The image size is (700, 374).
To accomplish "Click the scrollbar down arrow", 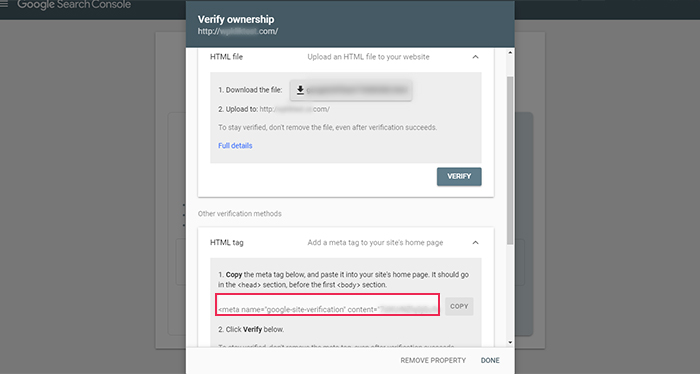I will (510, 342).
